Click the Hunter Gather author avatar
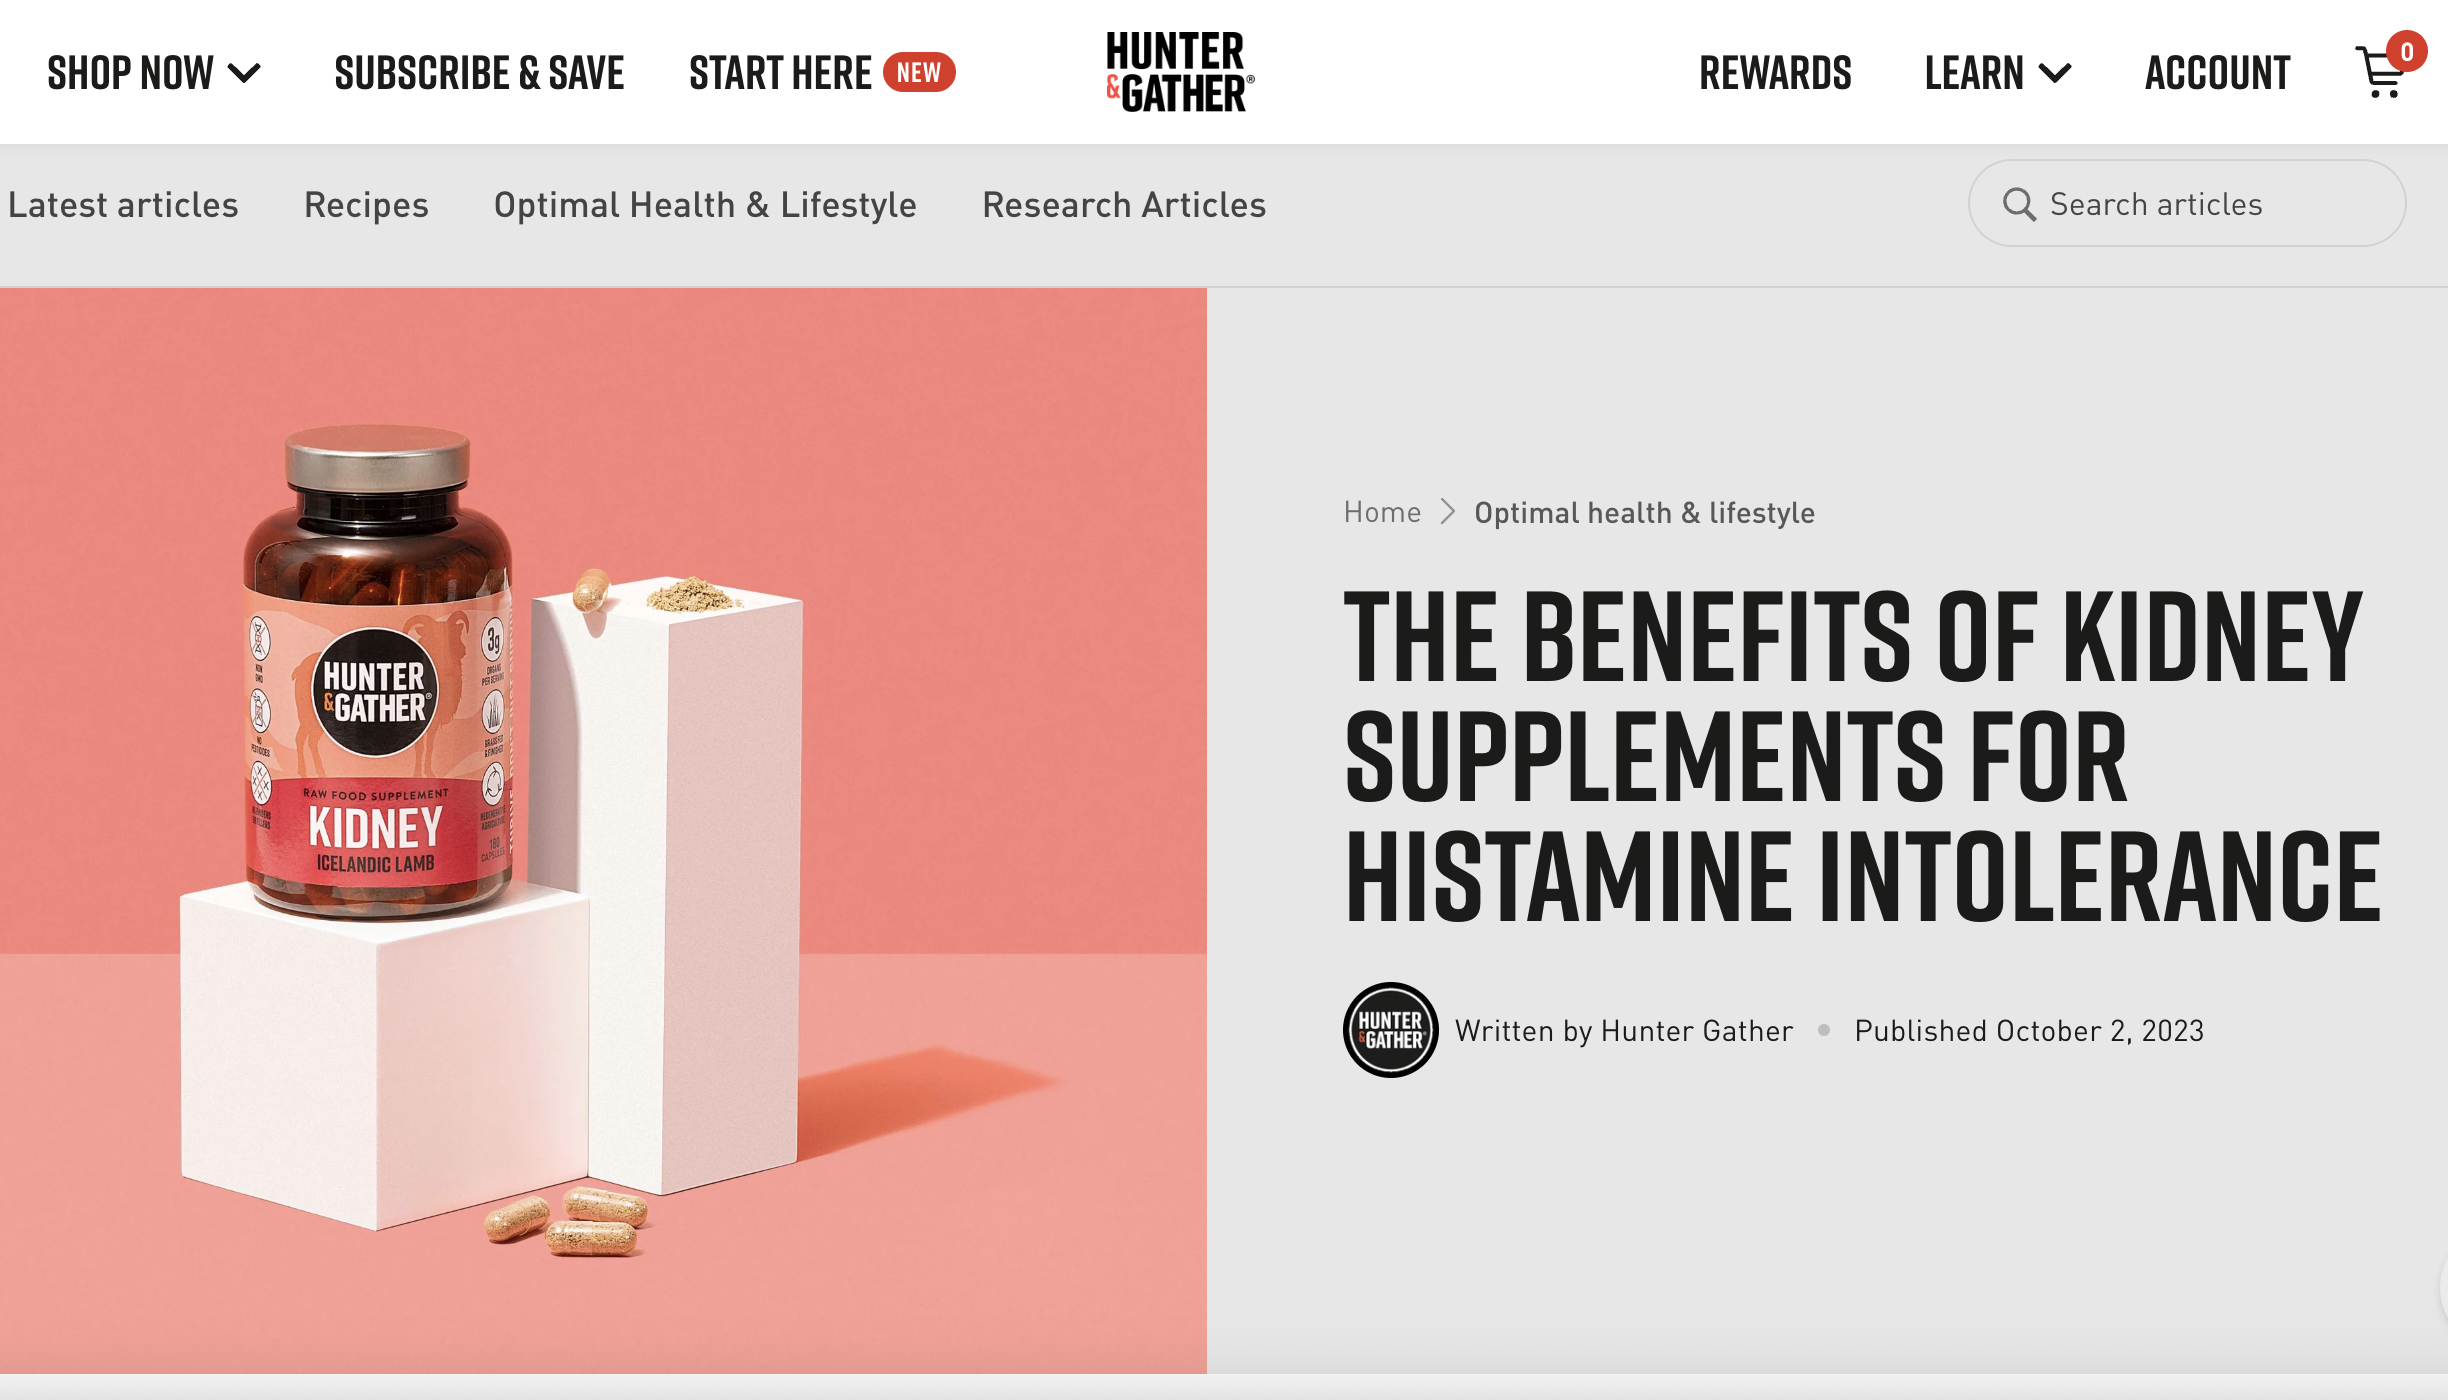Viewport: 2448px width, 1400px height. tap(1390, 1030)
